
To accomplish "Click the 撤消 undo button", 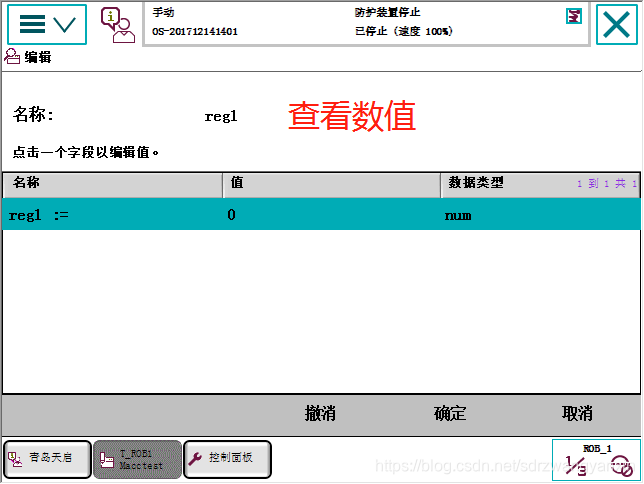I will tap(320, 413).
